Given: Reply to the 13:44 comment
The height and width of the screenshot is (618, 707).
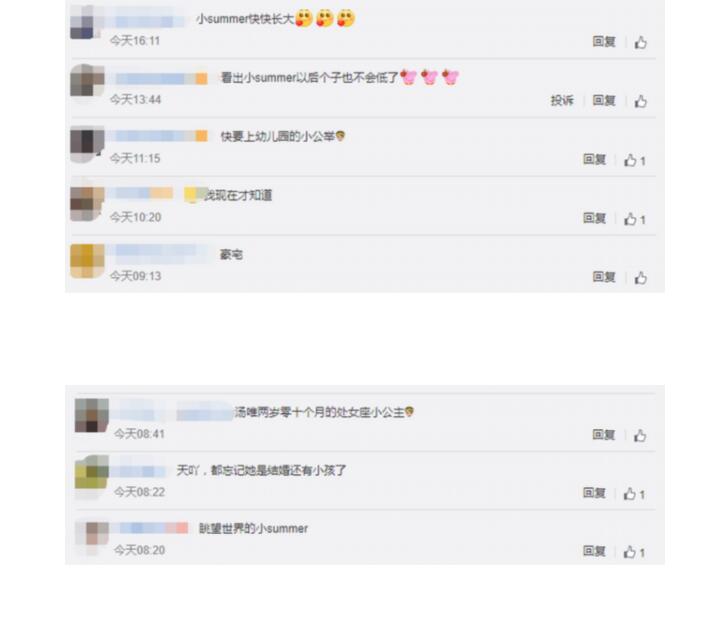Looking at the screenshot, I should [x=604, y=101].
